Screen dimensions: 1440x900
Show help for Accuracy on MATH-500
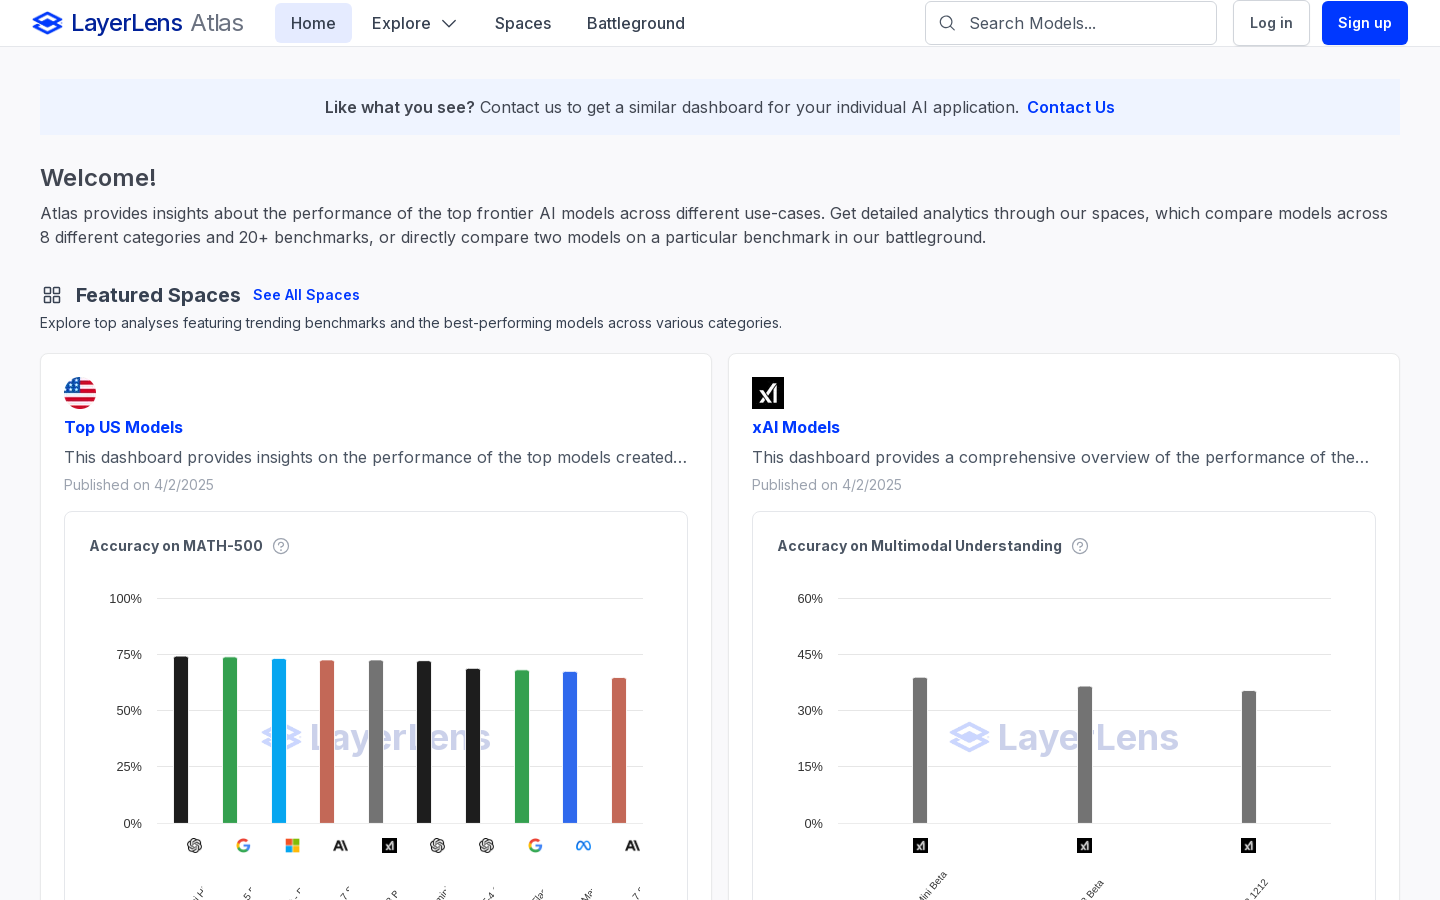(x=281, y=546)
